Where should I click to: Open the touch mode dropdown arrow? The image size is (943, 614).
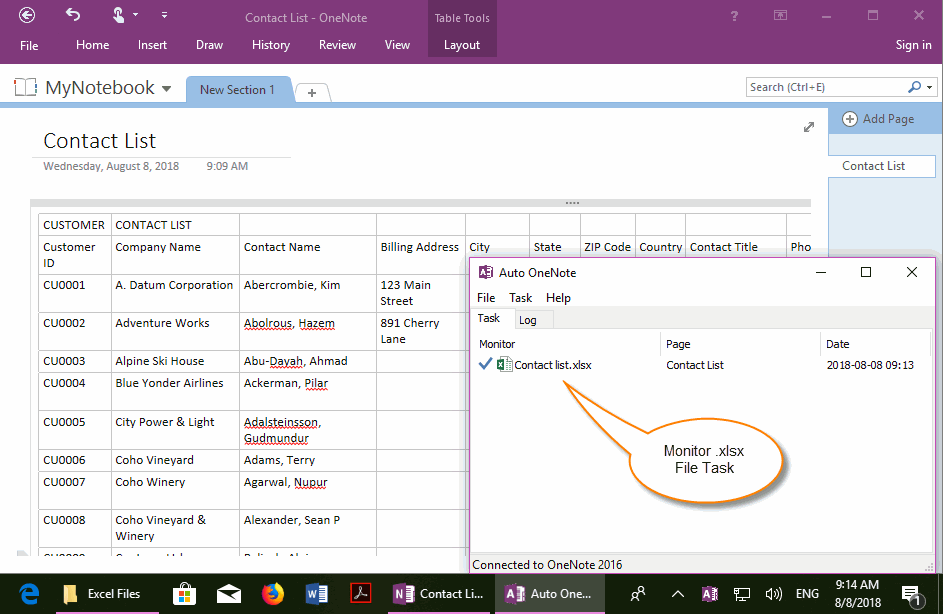(135, 14)
